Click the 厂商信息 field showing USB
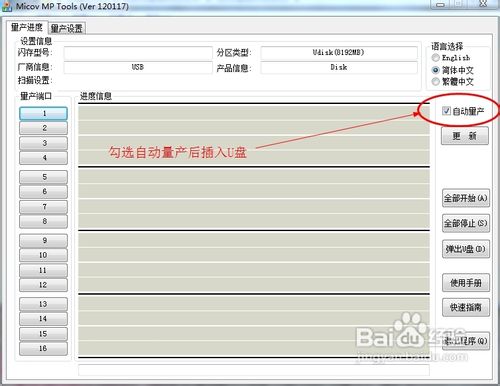Viewport: 500px width, 386px height. [138, 67]
